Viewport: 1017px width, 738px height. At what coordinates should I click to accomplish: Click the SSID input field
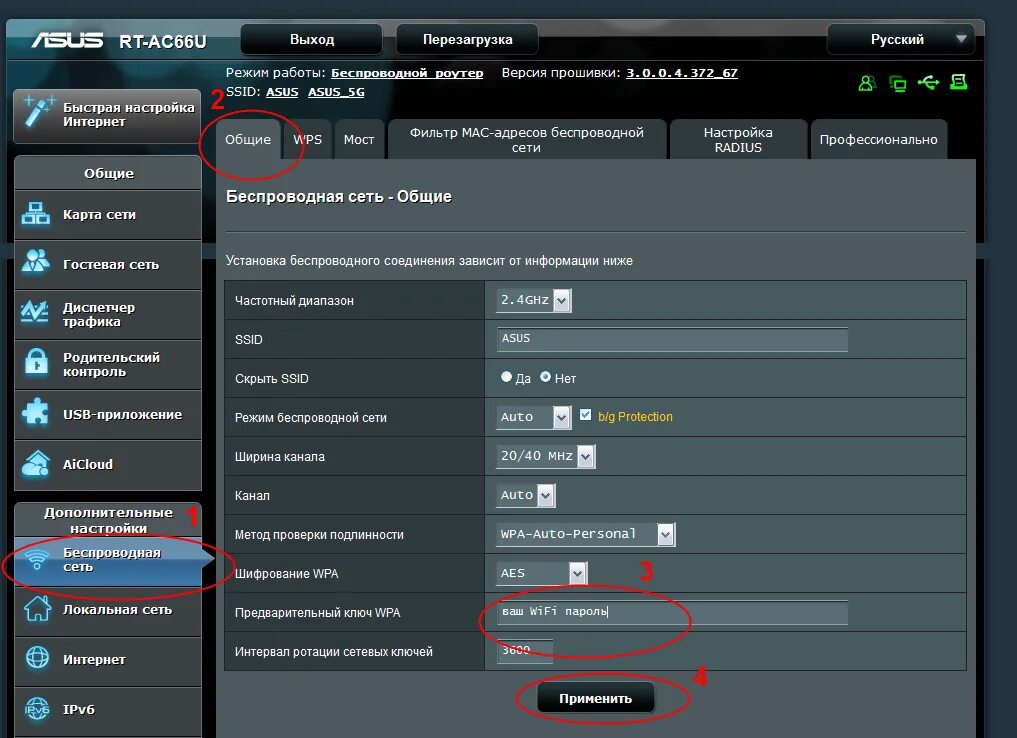(672, 339)
